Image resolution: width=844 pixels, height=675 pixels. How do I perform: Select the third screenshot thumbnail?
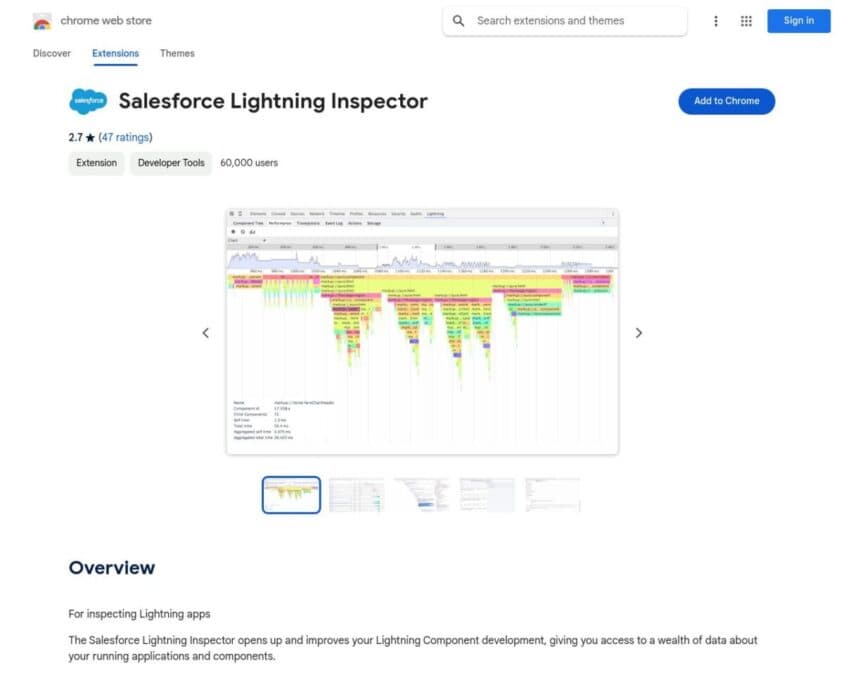coord(421,495)
